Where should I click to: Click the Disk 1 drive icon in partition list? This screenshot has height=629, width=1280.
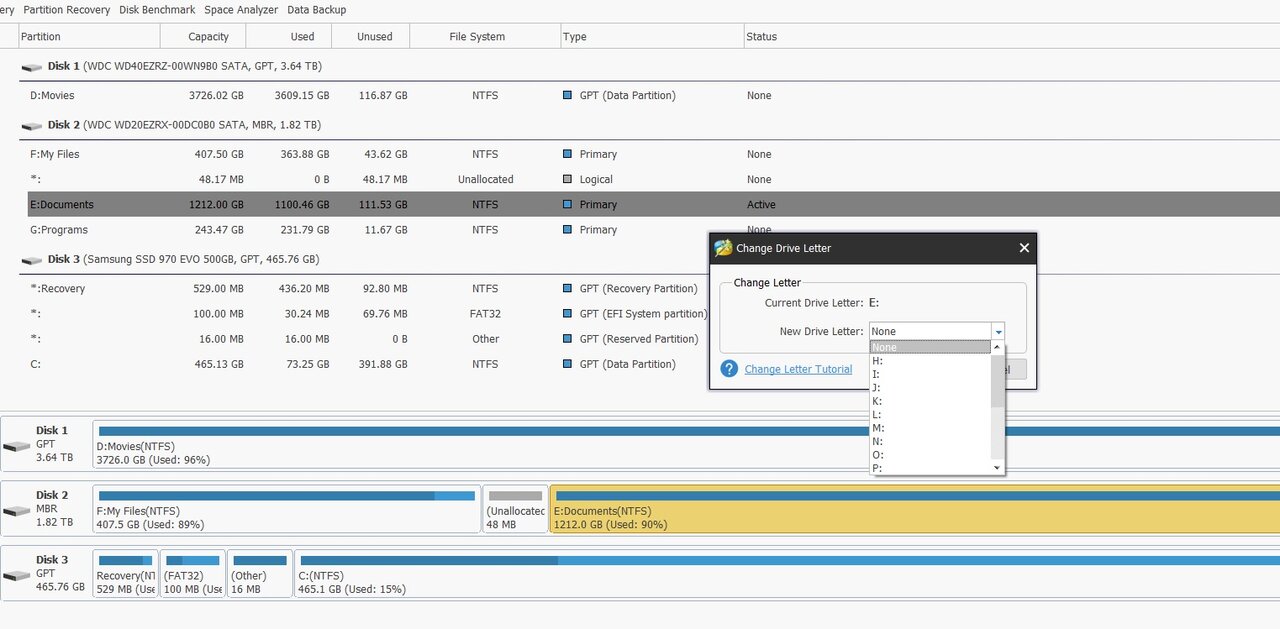32,67
